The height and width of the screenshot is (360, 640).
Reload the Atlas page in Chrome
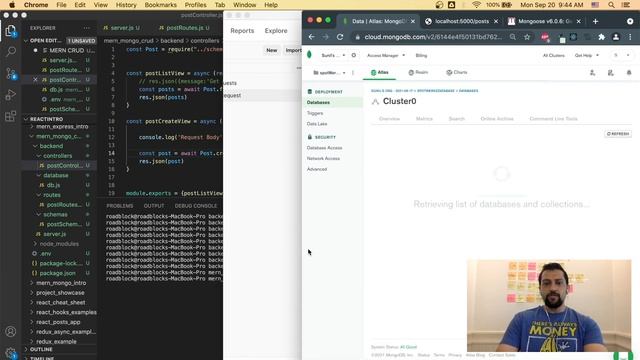pos(340,37)
